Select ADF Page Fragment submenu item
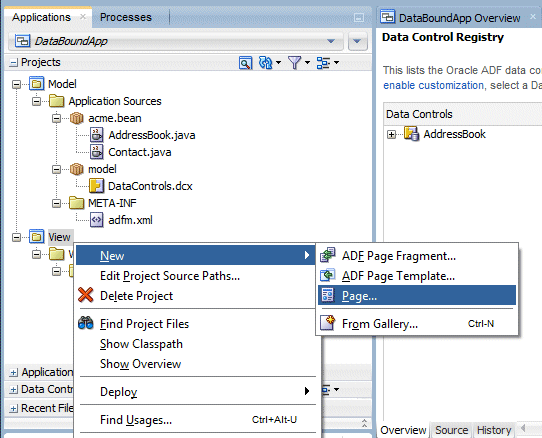 (417, 255)
